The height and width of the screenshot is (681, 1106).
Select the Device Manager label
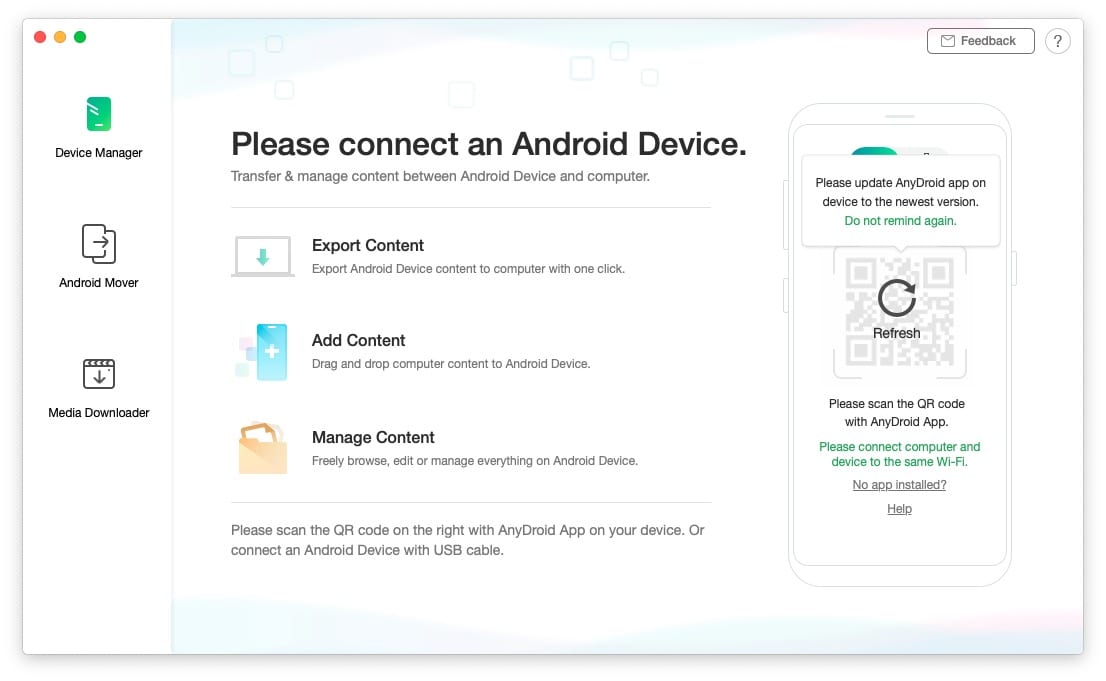99,153
